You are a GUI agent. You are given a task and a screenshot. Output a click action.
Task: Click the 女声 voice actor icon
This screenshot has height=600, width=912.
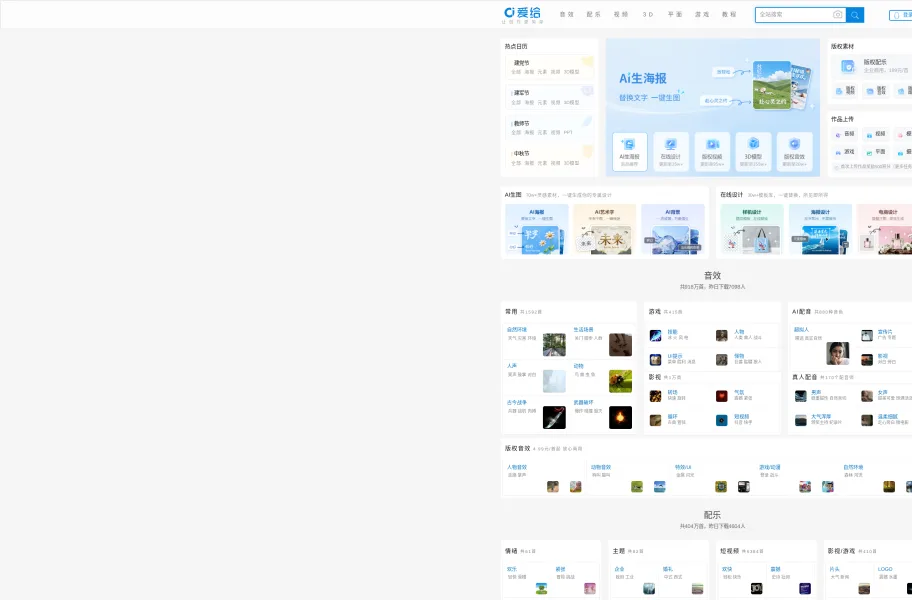[x=867, y=396]
